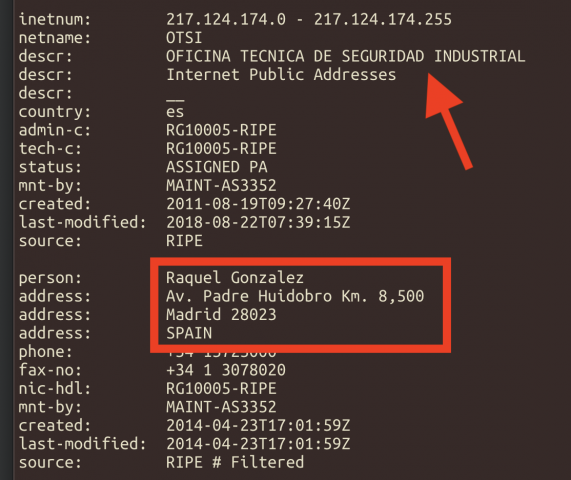Click fax number +34 1 3078020

(x=226, y=370)
